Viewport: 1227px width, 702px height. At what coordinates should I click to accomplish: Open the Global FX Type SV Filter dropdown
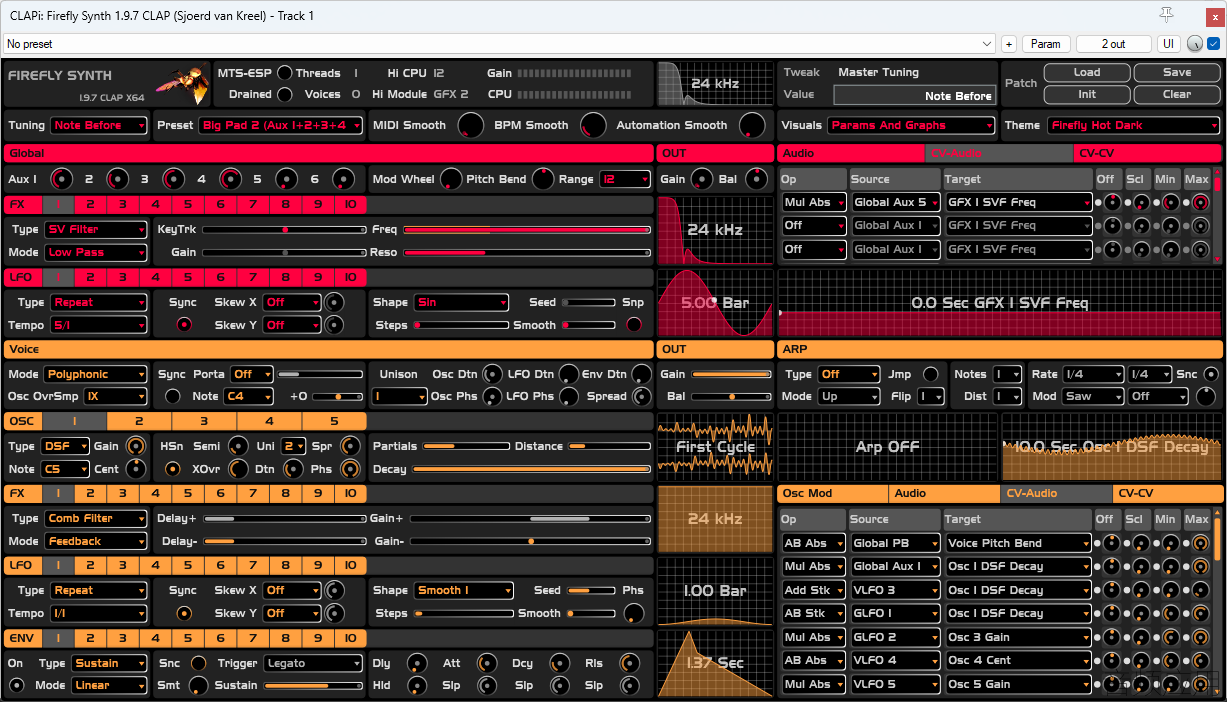pyautogui.click(x=96, y=229)
